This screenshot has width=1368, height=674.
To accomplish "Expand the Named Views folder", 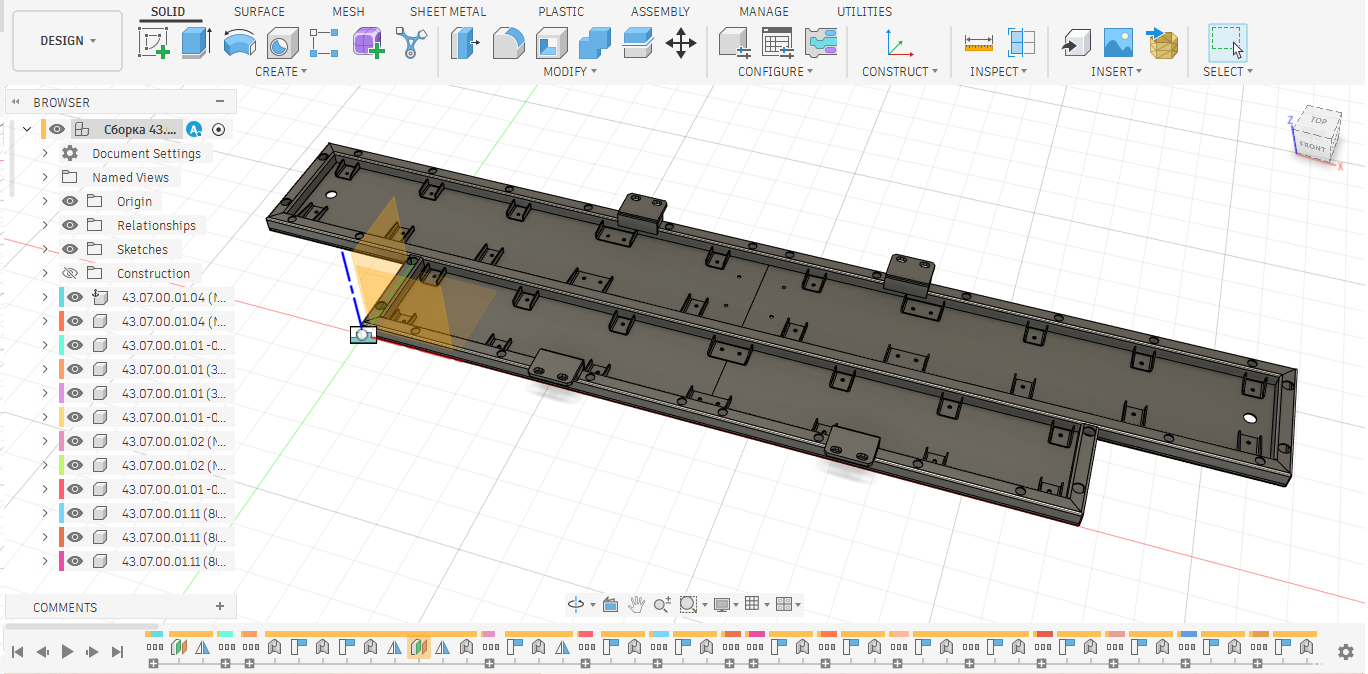I will (x=45, y=177).
